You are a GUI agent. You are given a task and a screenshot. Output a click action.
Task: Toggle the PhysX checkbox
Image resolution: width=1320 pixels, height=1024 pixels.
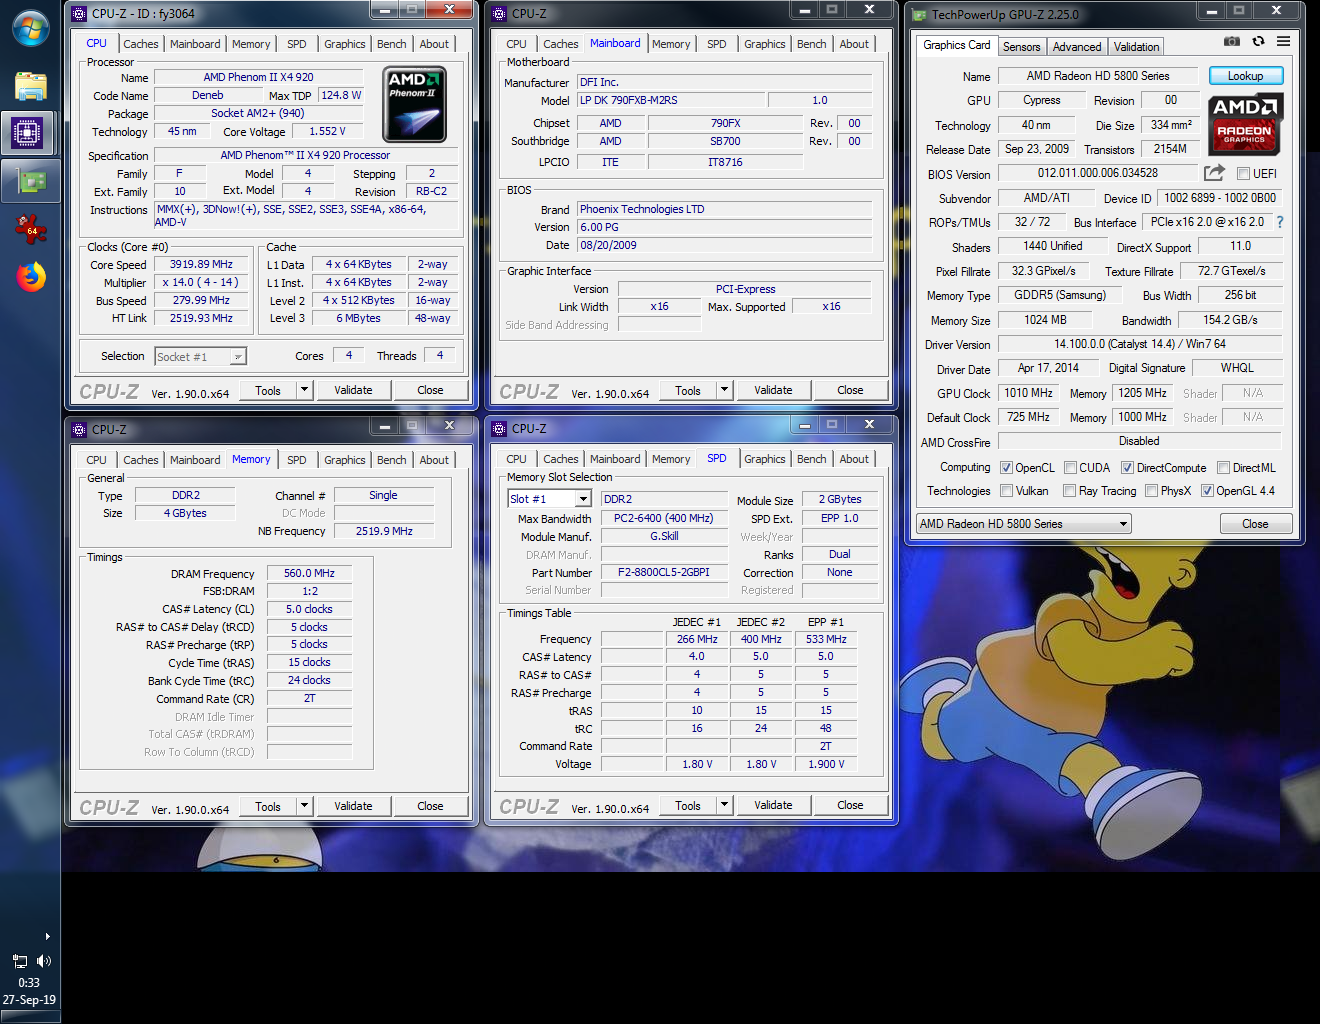point(1151,490)
